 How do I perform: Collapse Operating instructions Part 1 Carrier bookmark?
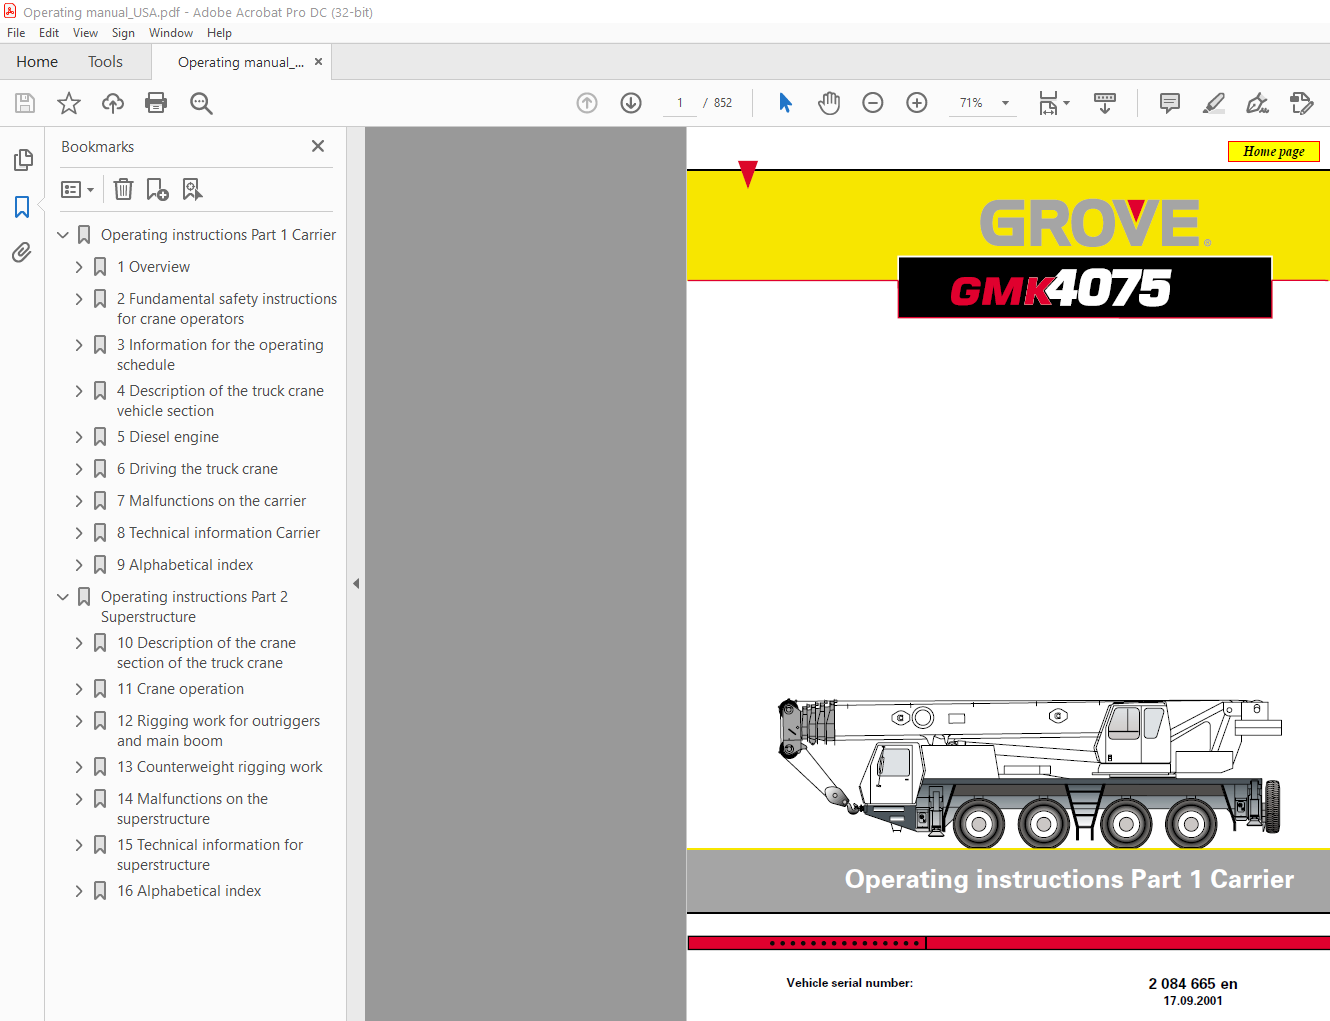pos(63,235)
